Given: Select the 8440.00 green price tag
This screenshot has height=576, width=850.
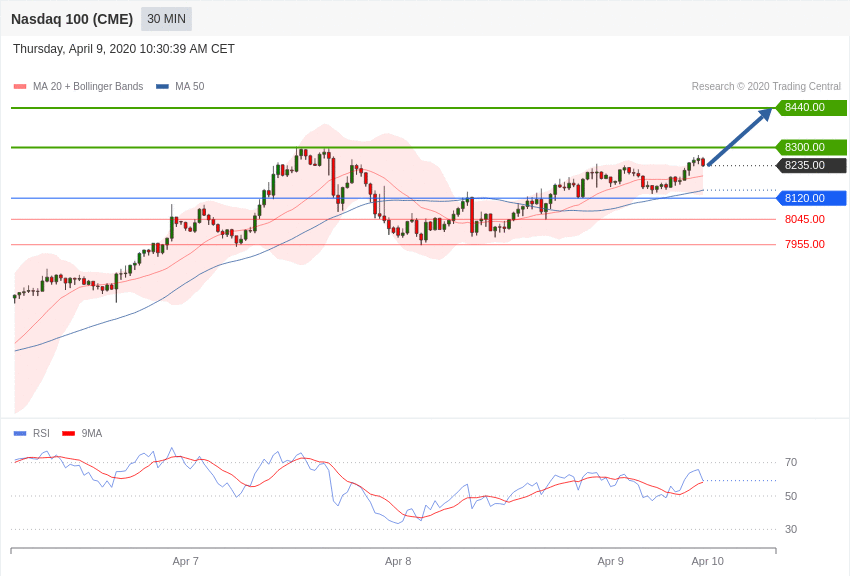Looking at the screenshot, I should (x=811, y=107).
